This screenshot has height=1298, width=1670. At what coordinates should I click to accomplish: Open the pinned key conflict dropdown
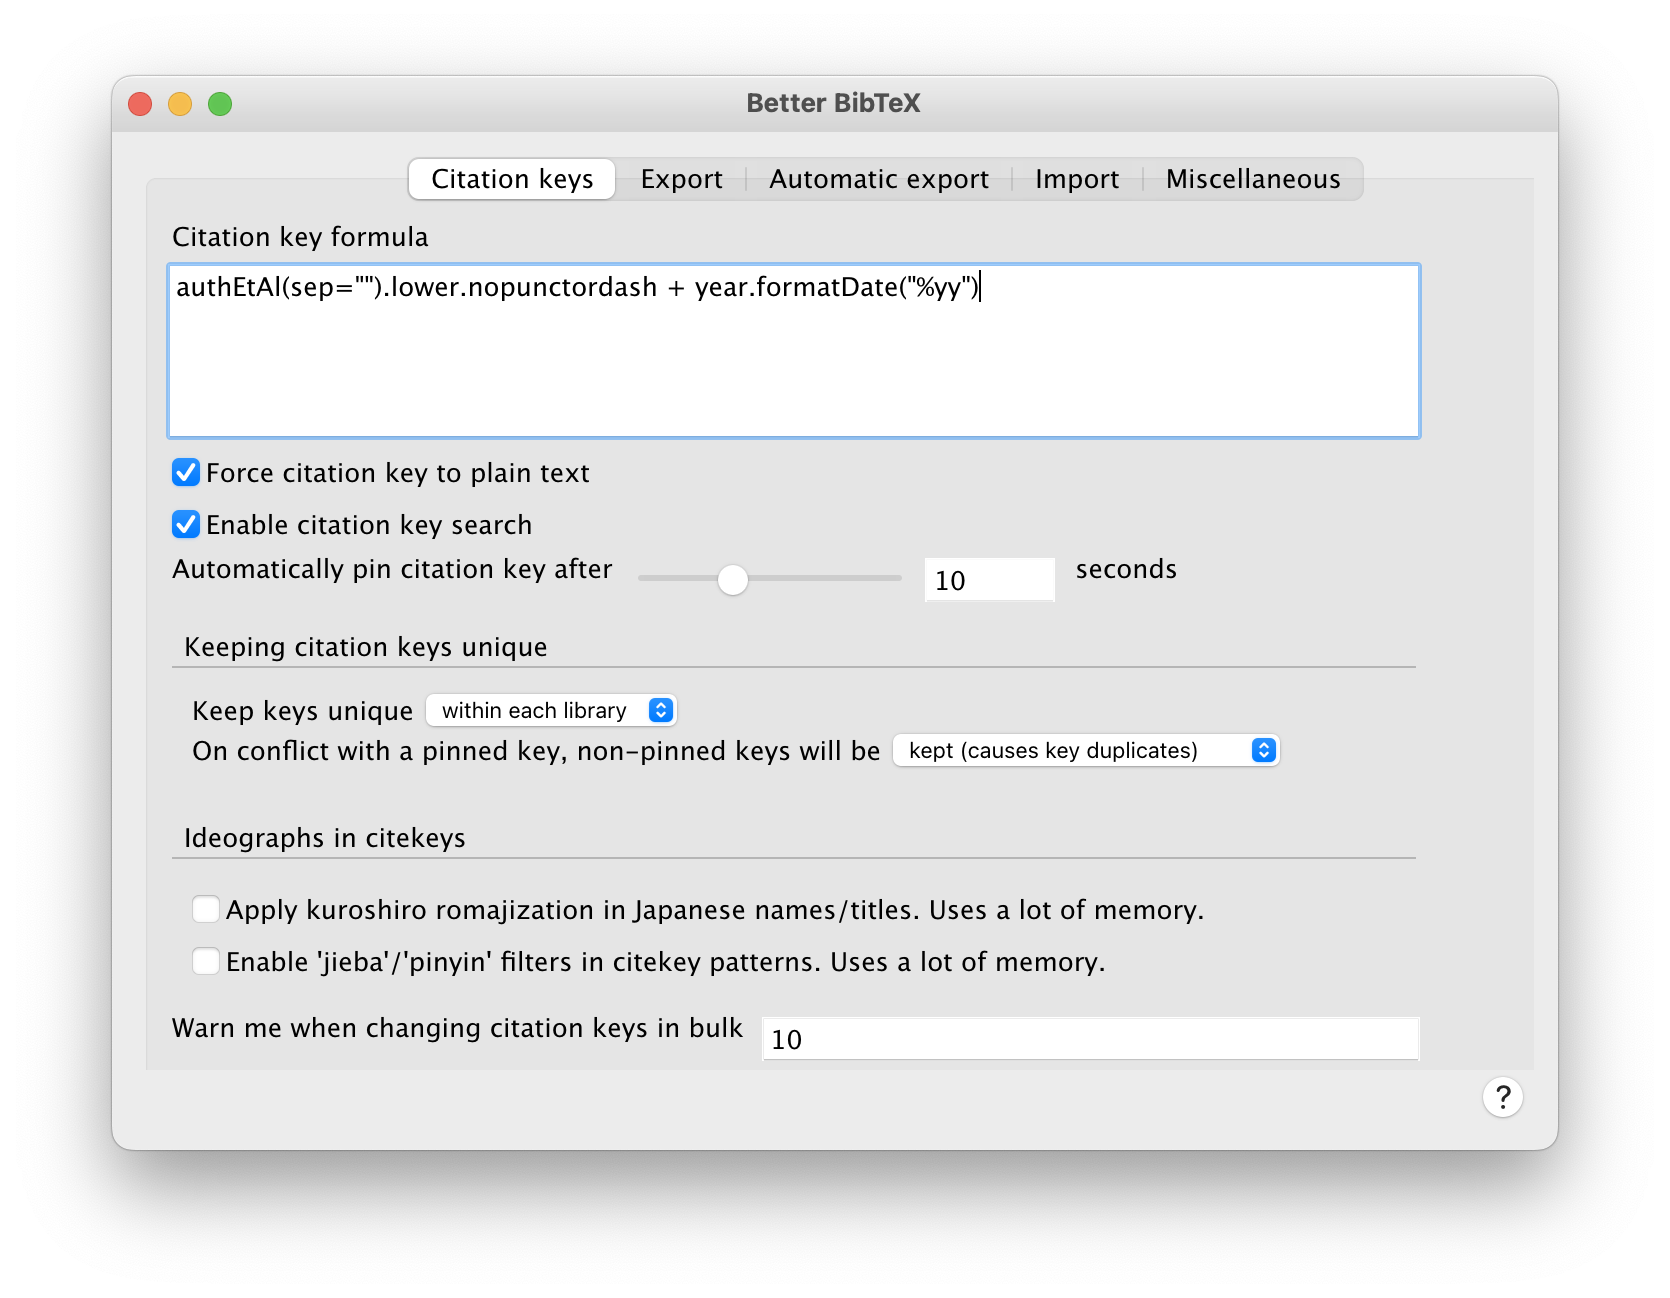(x=1086, y=750)
